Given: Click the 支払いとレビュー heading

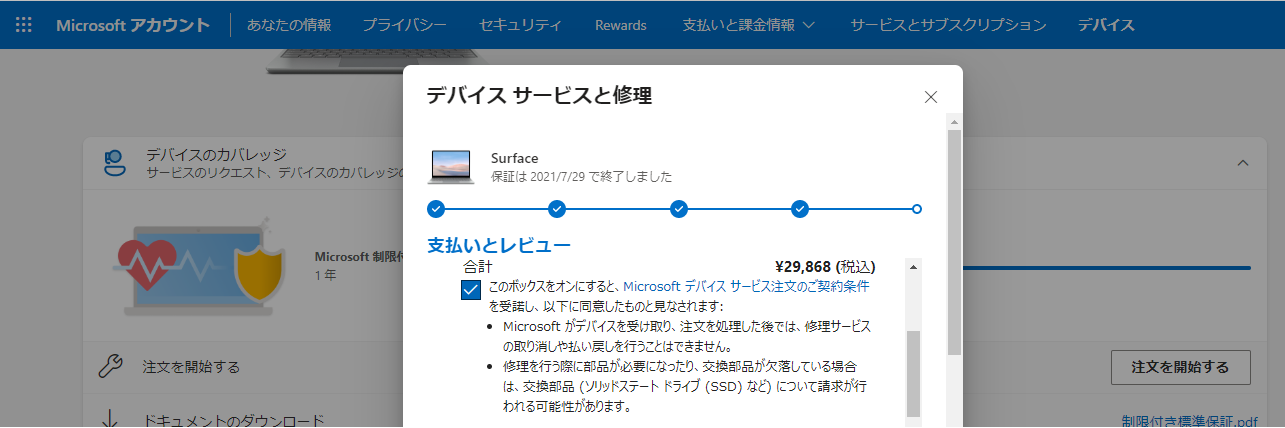Looking at the screenshot, I should pyautogui.click(x=499, y=245).
